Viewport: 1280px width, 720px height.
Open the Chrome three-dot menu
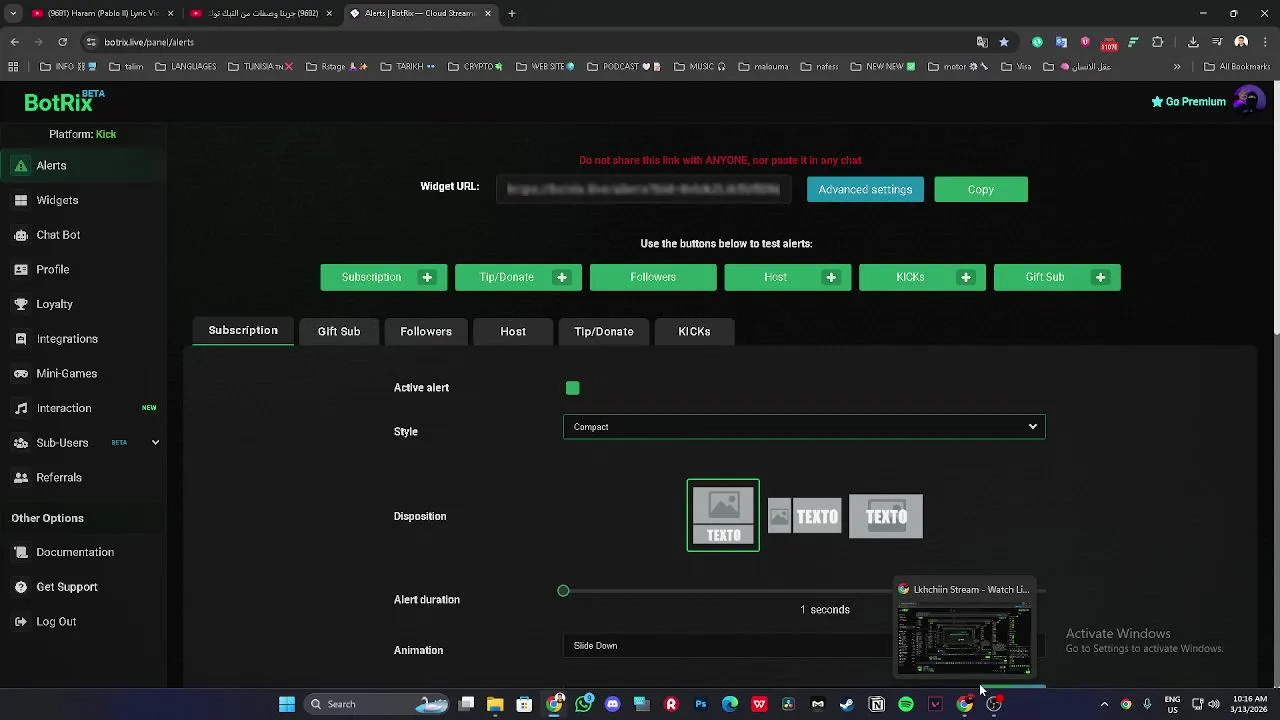[1265, 42]
